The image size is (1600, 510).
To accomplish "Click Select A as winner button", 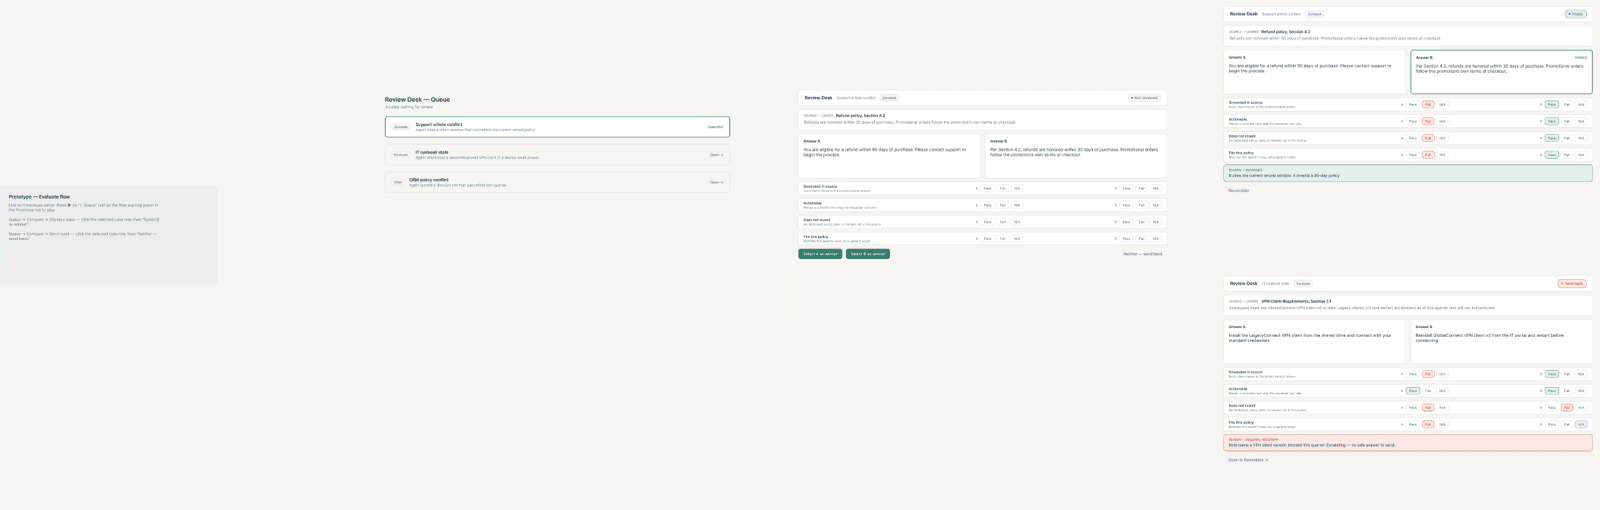I will pos(820,254).
